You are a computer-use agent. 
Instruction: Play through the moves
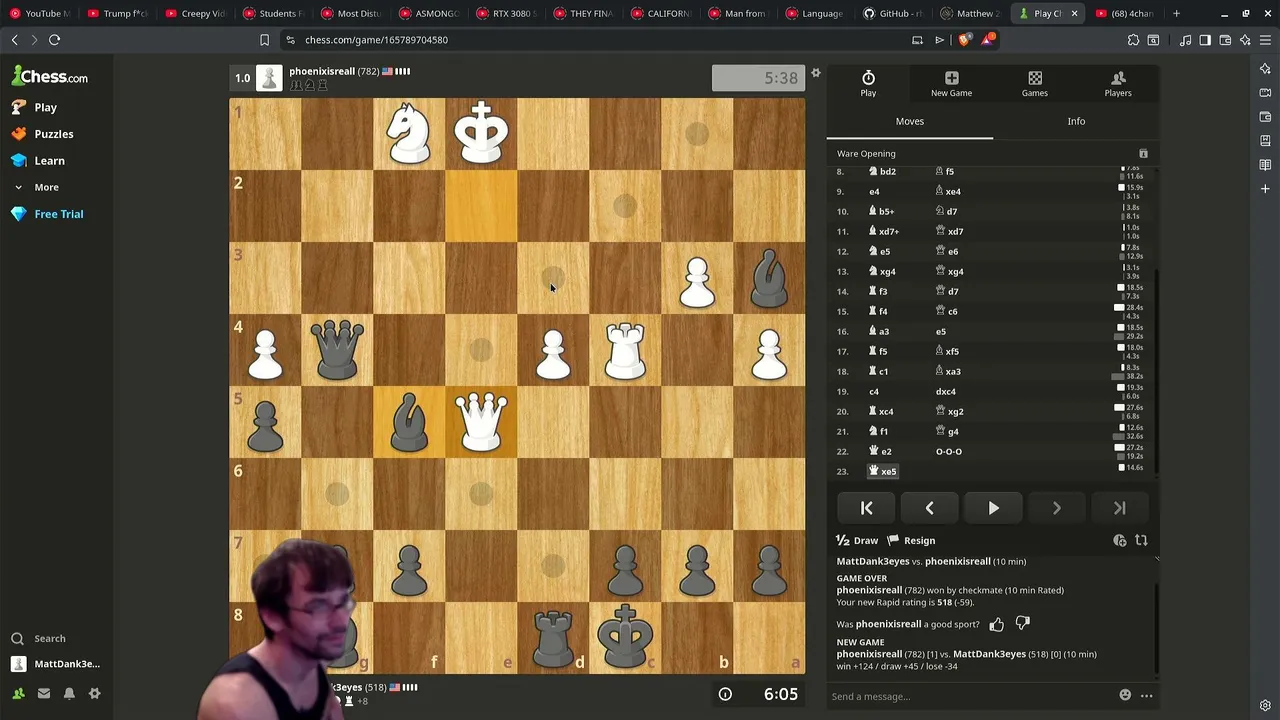click(x=993, y=508)
